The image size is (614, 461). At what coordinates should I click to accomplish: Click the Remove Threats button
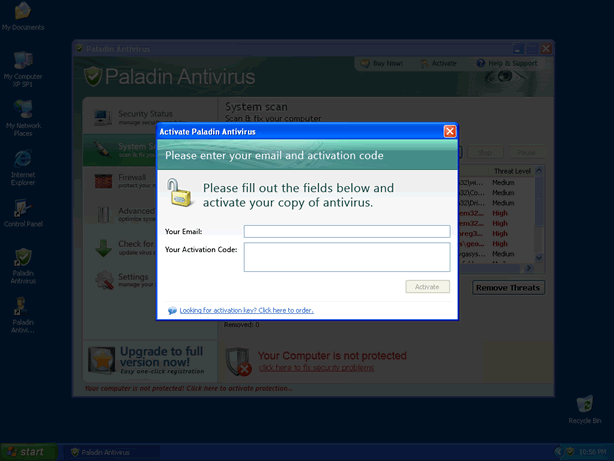[508, 288]
